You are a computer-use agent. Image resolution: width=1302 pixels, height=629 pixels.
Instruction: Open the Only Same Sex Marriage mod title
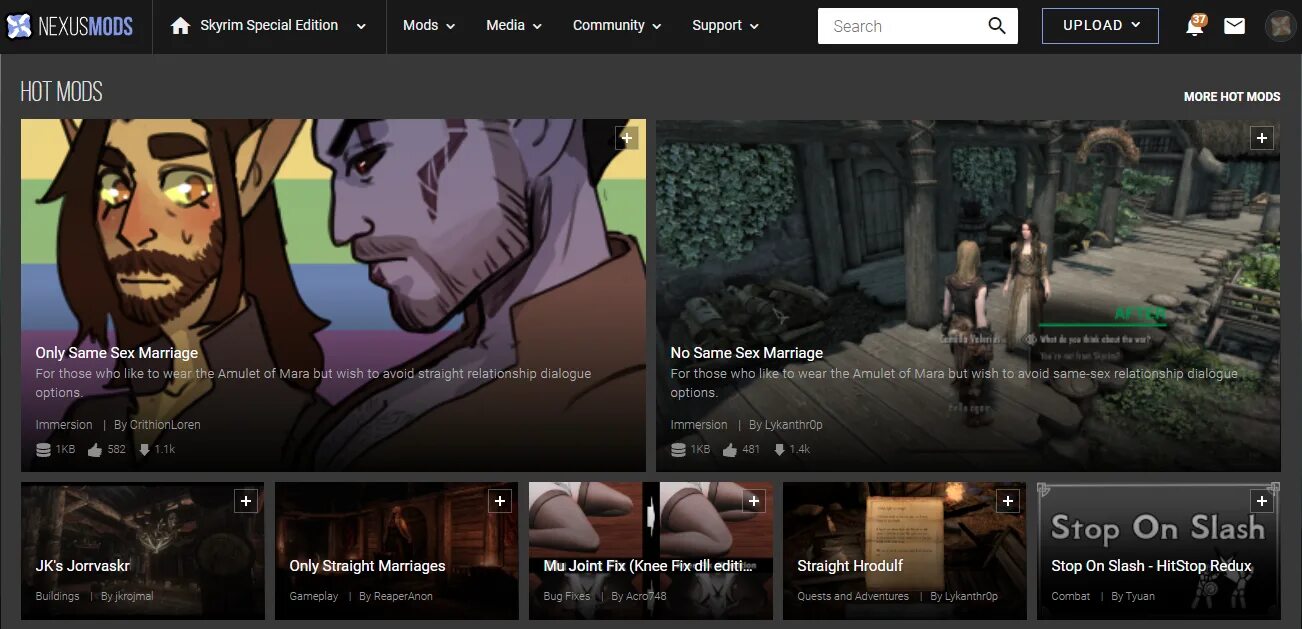[117, 353]
